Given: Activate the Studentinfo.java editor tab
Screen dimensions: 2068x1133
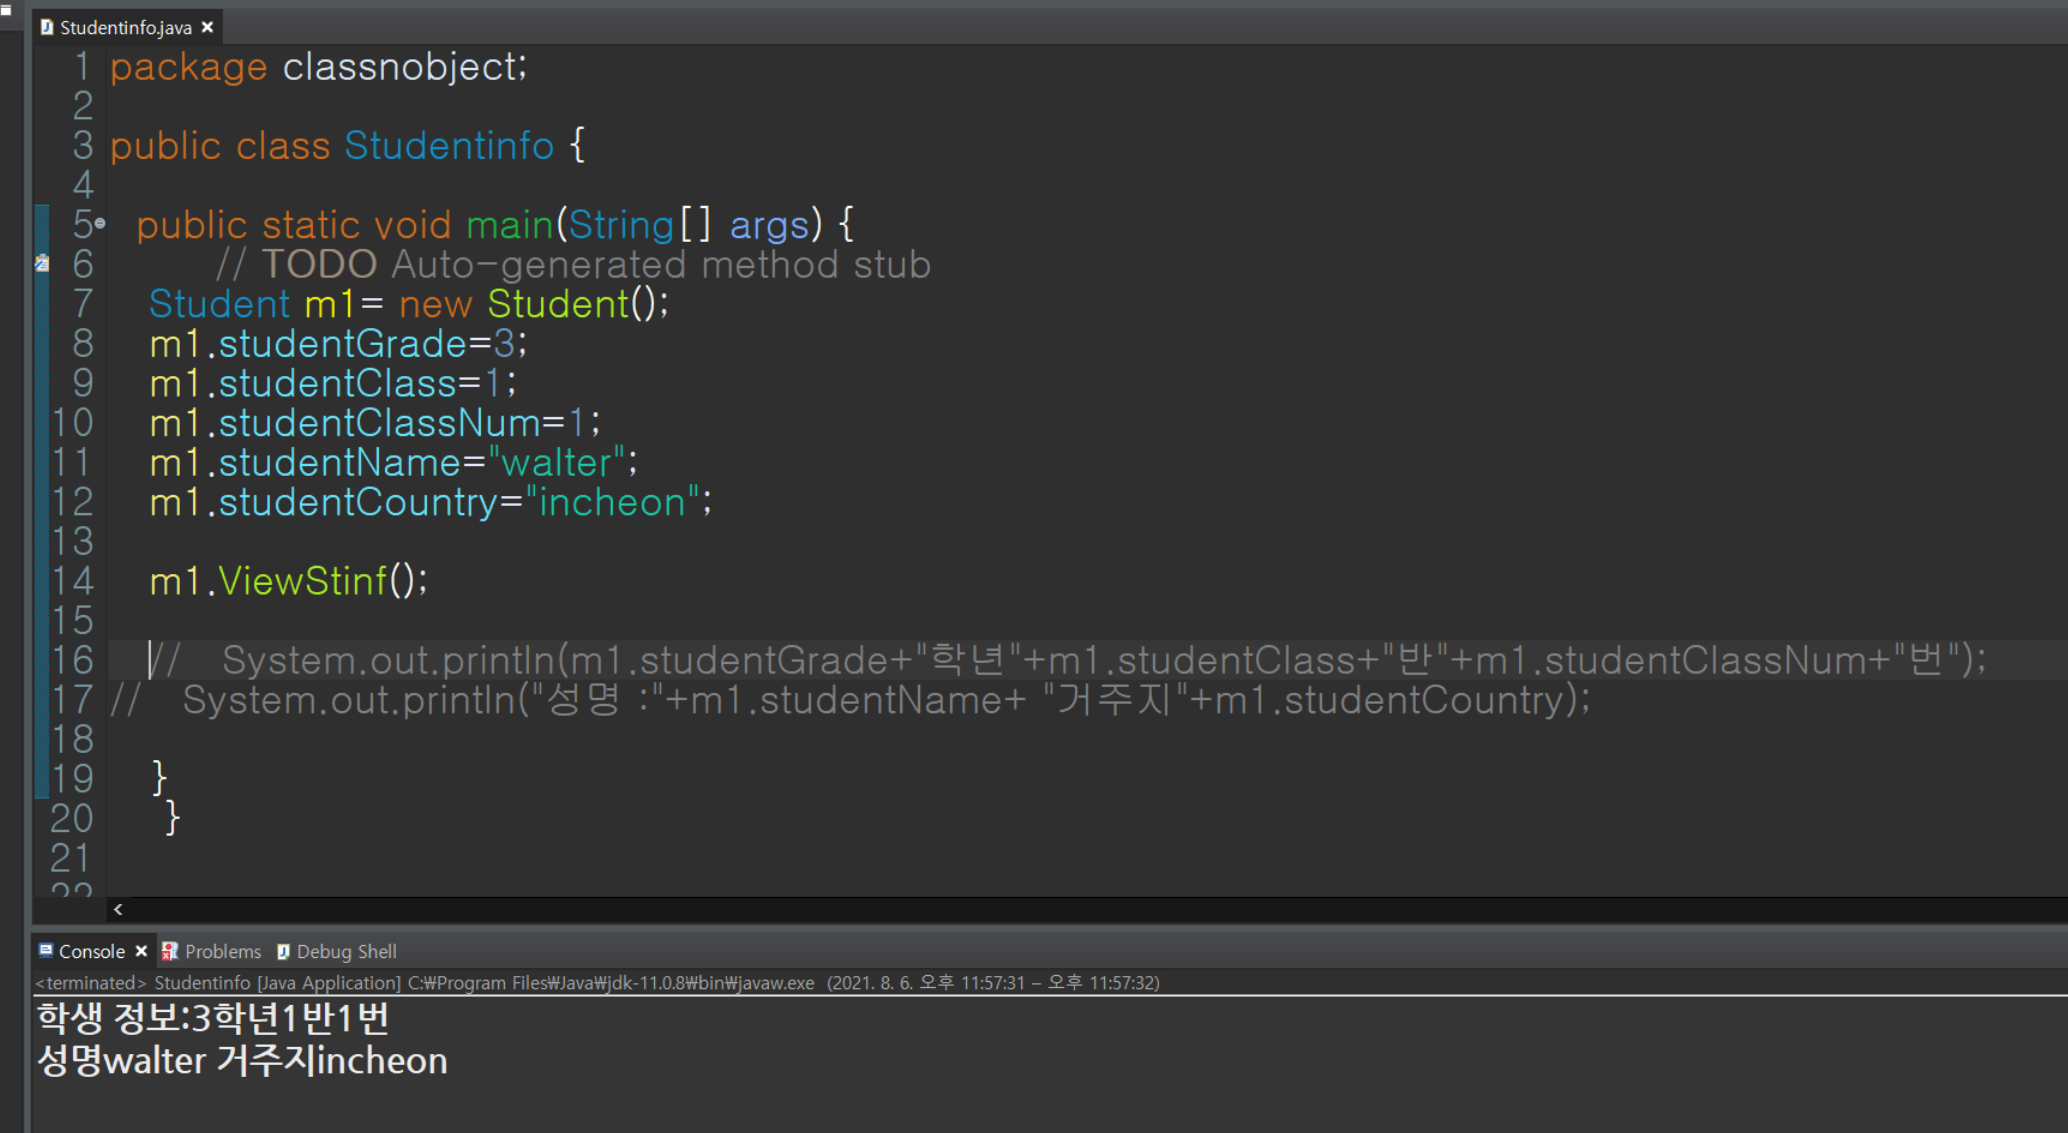Looking at the screenshot, I should [125, 27].
